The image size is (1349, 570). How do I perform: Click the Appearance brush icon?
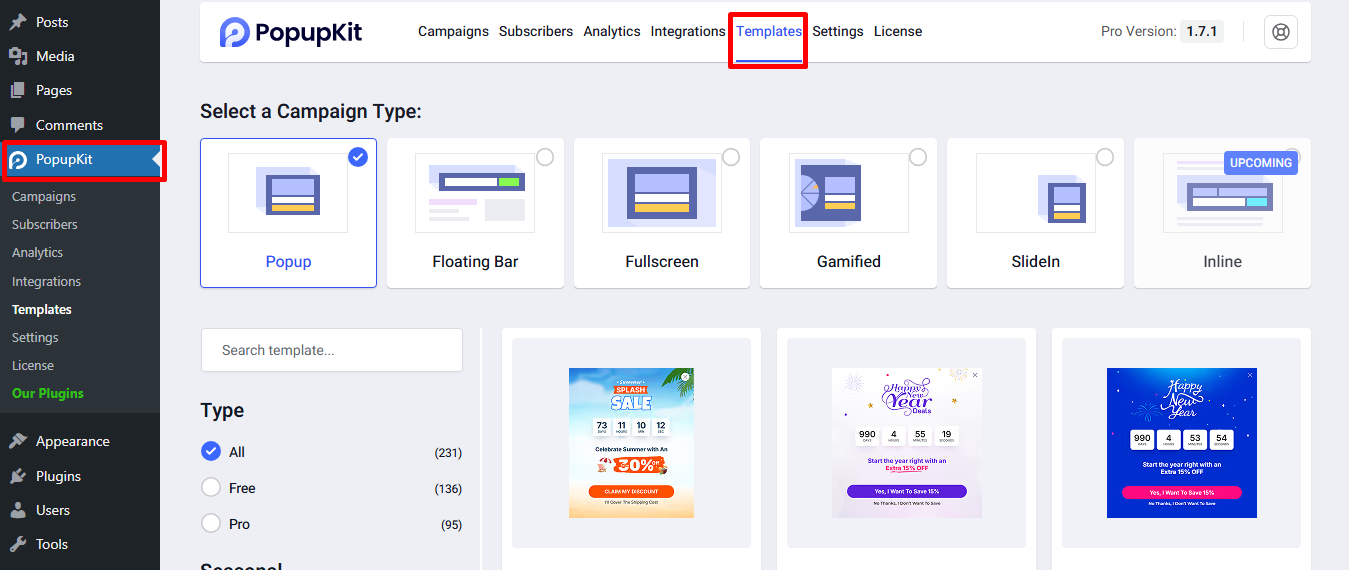point(18,441)
